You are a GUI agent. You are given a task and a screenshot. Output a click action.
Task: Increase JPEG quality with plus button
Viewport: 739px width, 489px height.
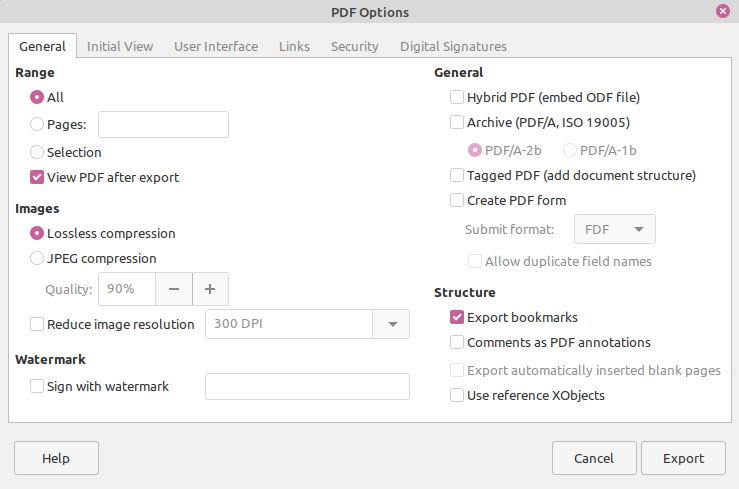pyautogui.click(x=210, y=289)
